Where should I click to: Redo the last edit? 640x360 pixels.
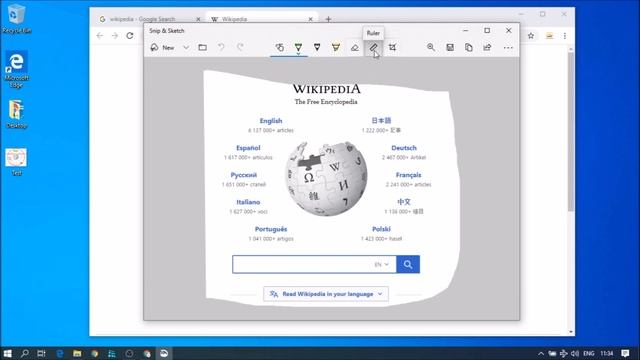[240, 47]
